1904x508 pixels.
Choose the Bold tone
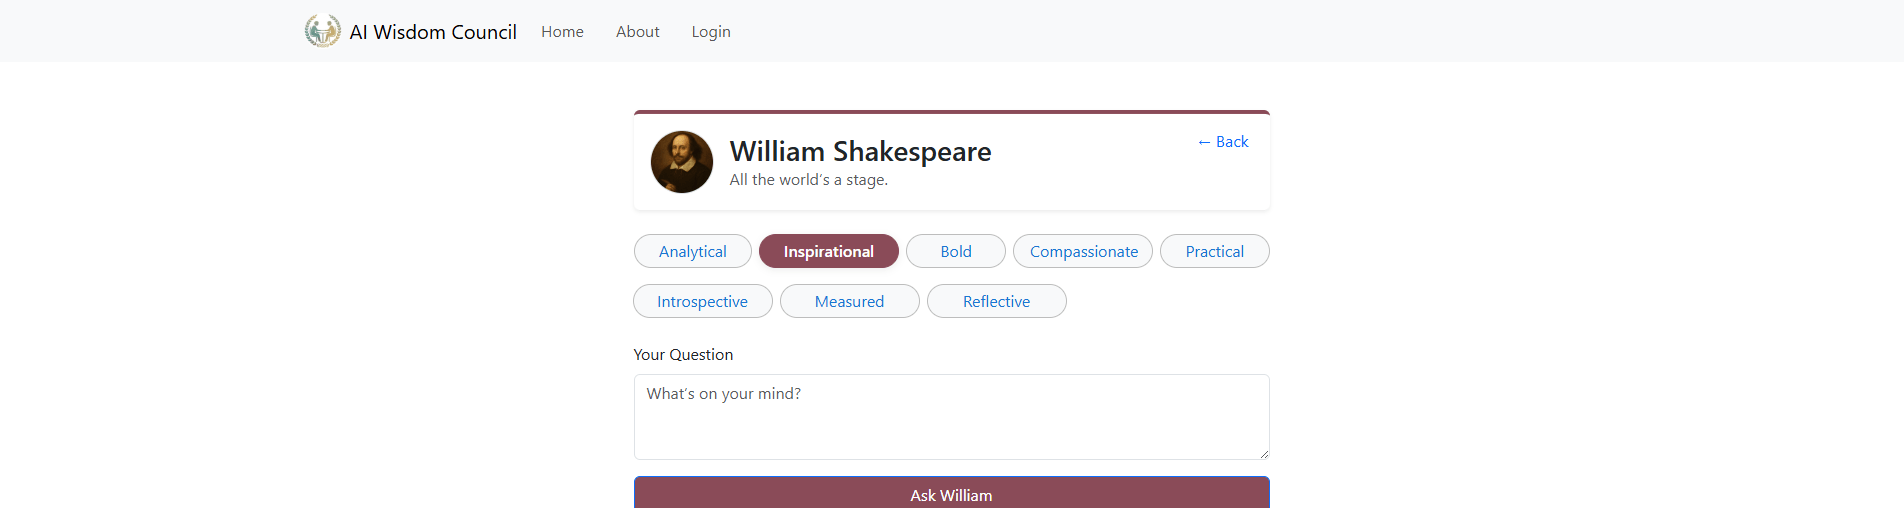coord(955,252)
